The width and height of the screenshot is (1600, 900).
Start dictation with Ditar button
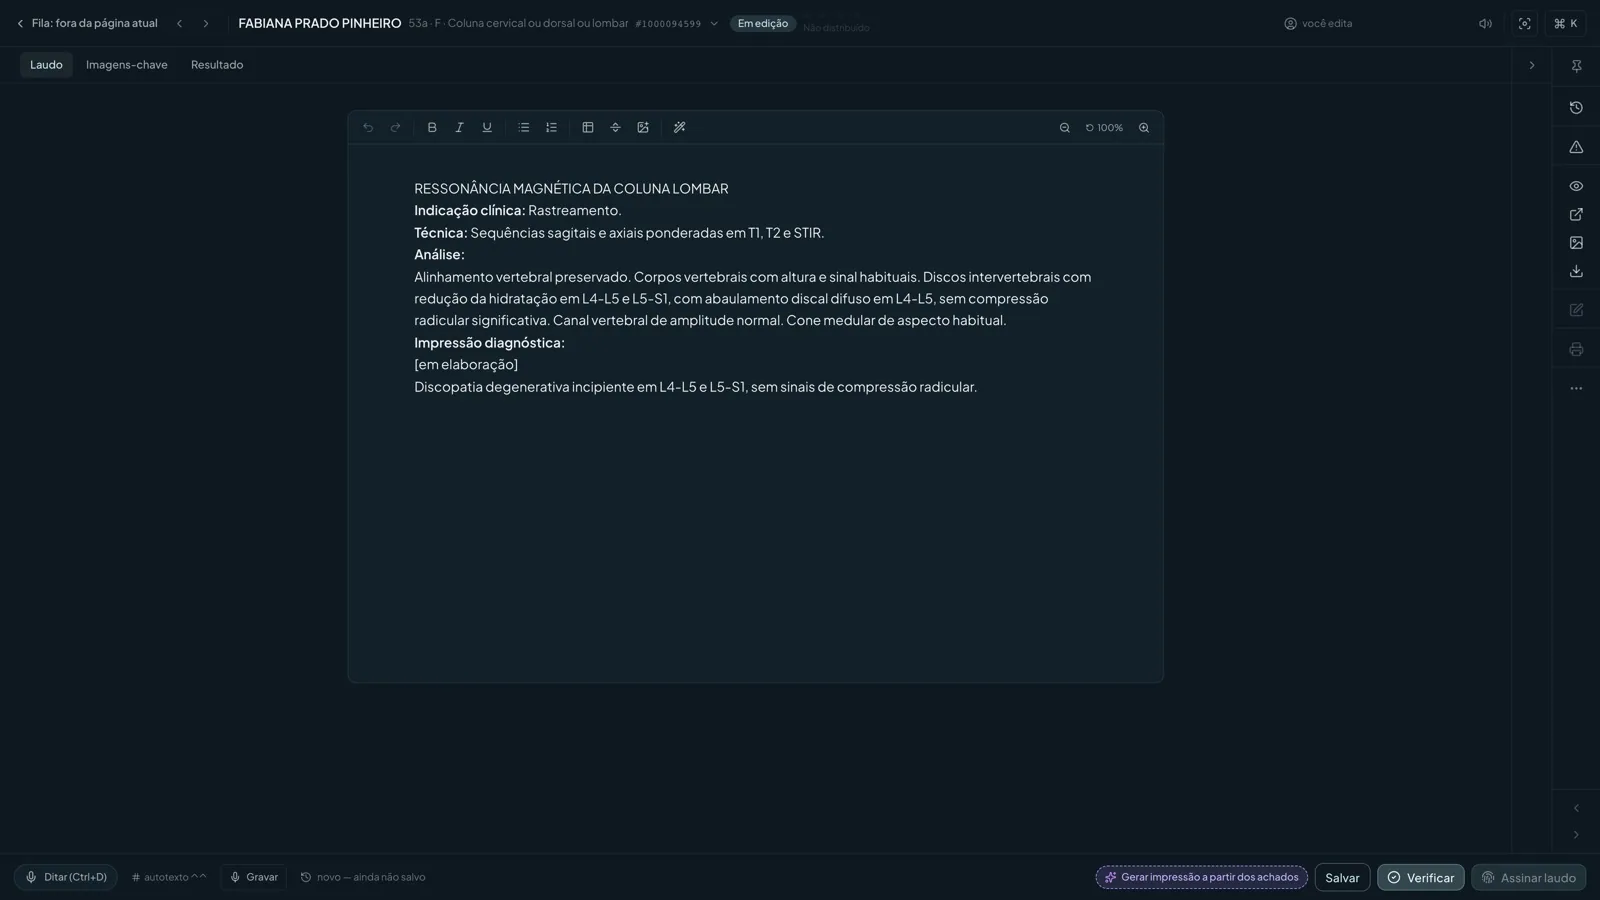[66, 878]
